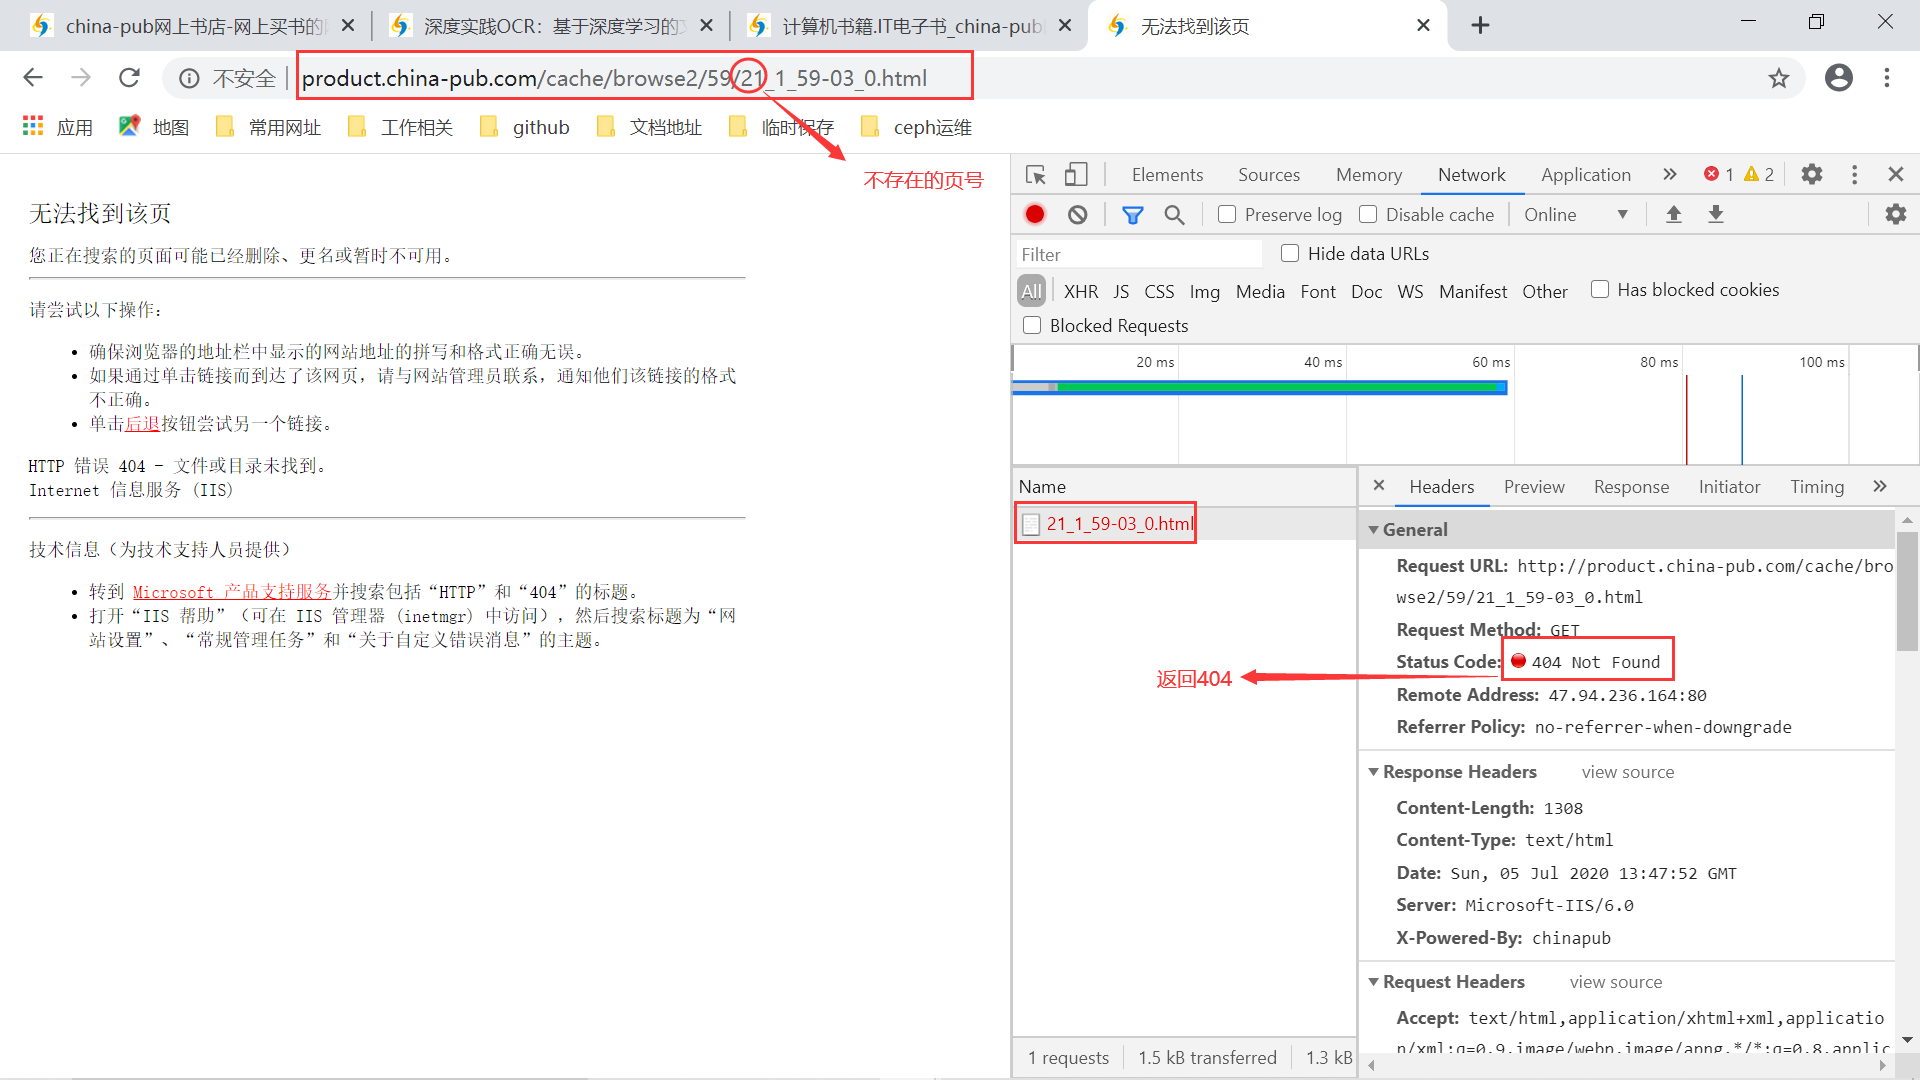Toggle the device toolbar icon
The image size is (1920, 1080).
coord(1076,175)
